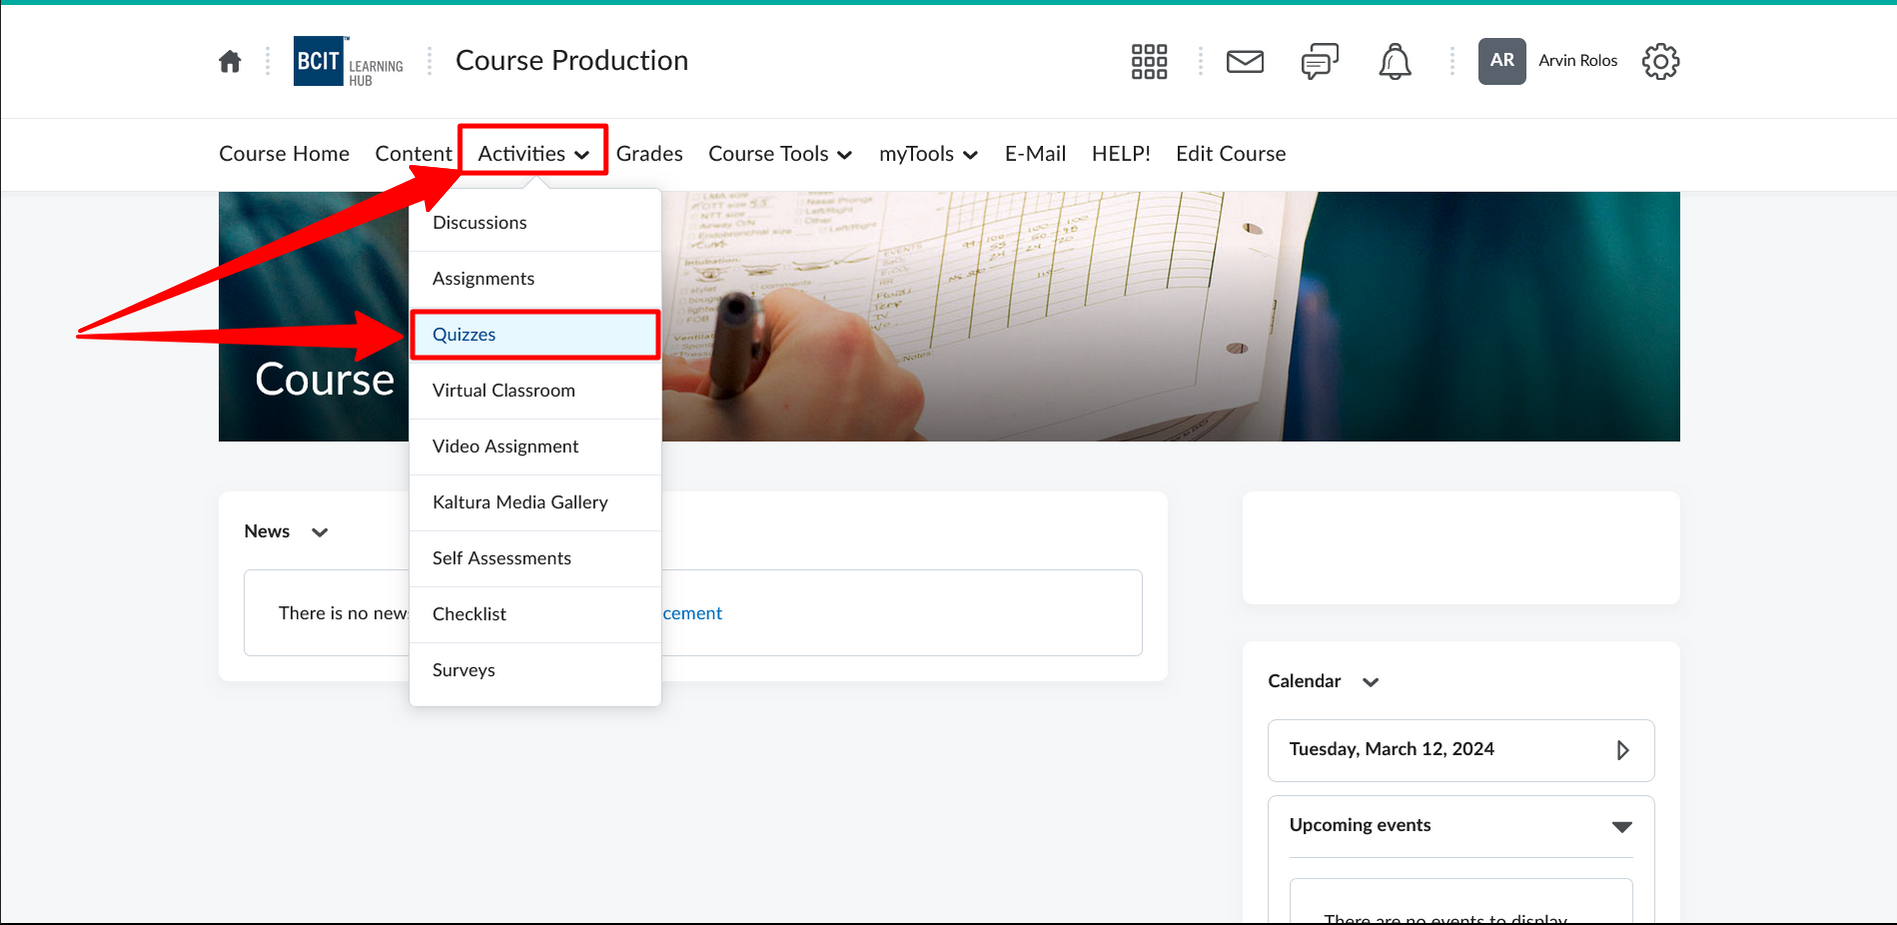The width and height of the screenshot is (1897, 925).
Task: Open the Edit Course link
Action: tap(1230, 154)
